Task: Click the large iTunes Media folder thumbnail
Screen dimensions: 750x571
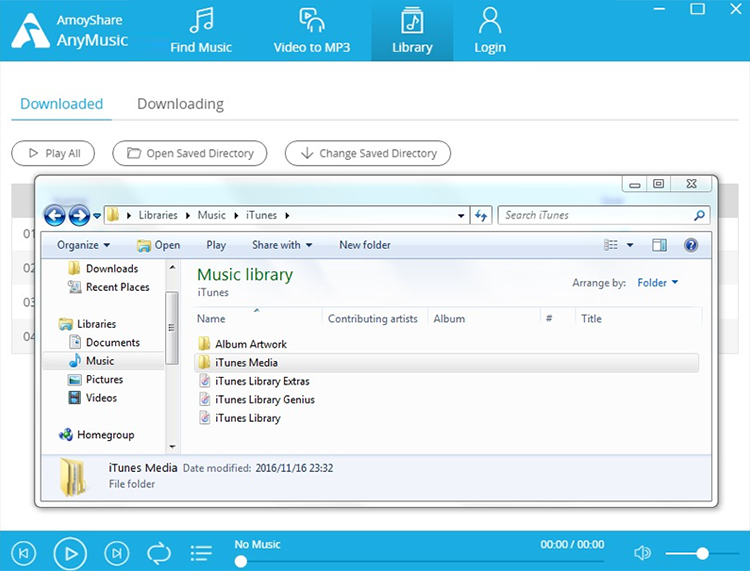Action: (x=74, y=477)
